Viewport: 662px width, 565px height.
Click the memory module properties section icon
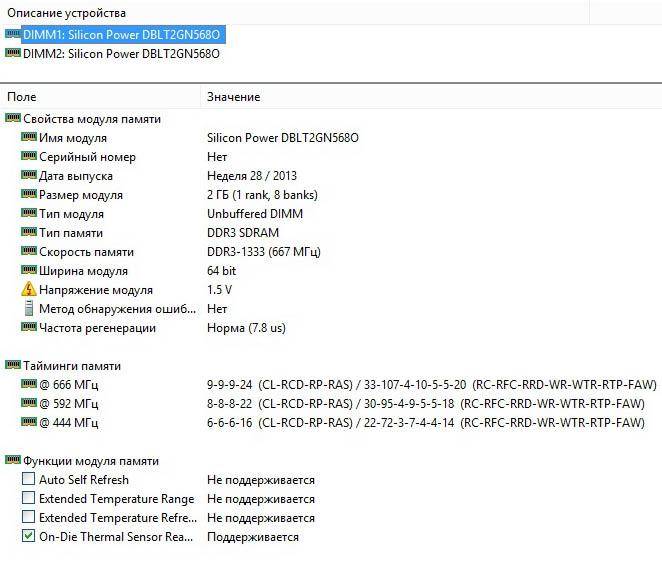[13, 119]
